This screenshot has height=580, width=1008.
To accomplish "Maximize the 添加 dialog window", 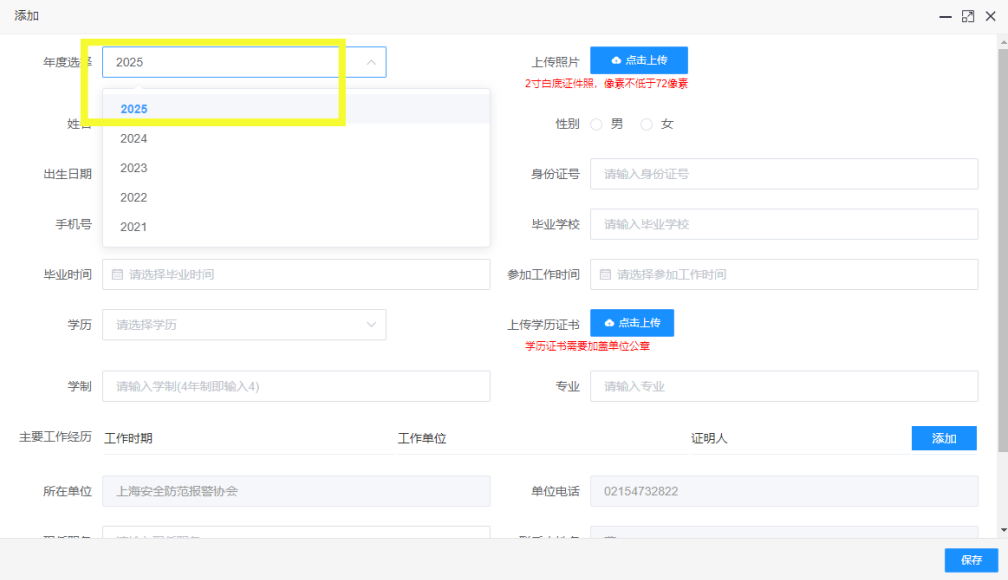I will click(967, 16).
